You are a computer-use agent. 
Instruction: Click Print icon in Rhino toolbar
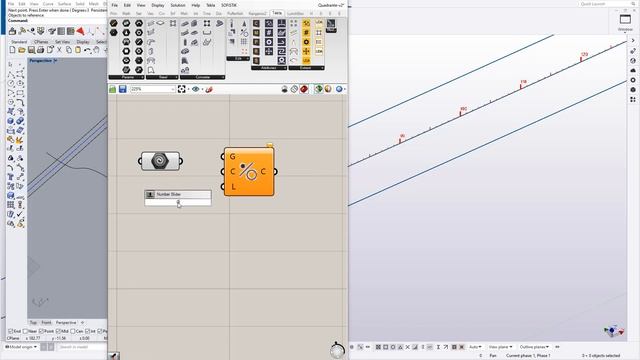(x=40, y=50)
